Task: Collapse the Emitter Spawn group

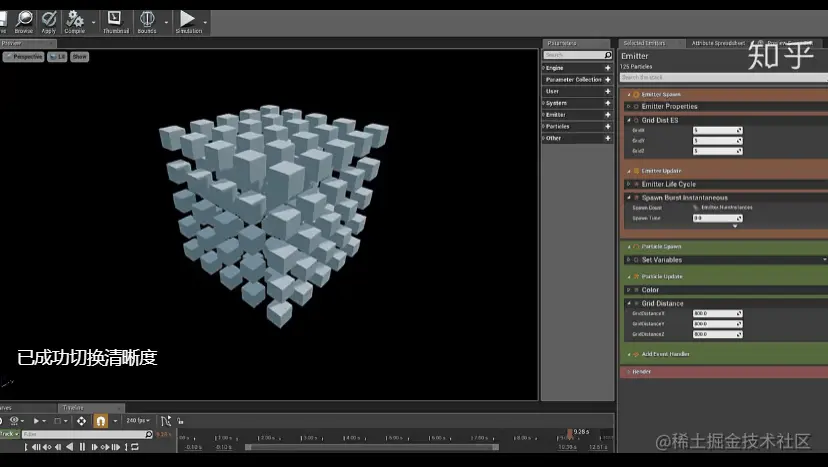Action: pos(628,95)
